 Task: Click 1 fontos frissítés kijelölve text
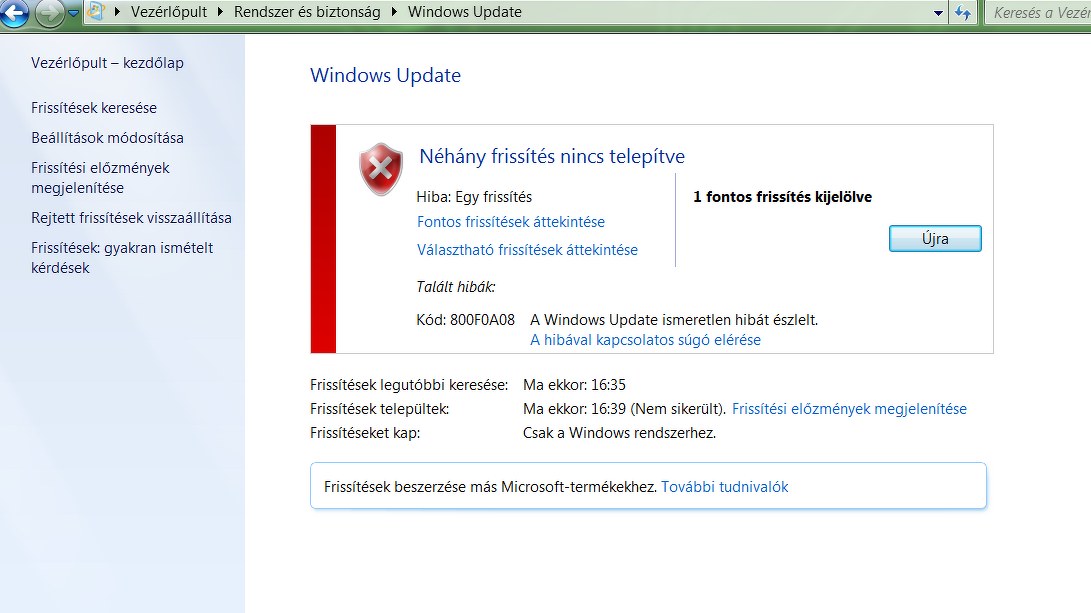782,197
